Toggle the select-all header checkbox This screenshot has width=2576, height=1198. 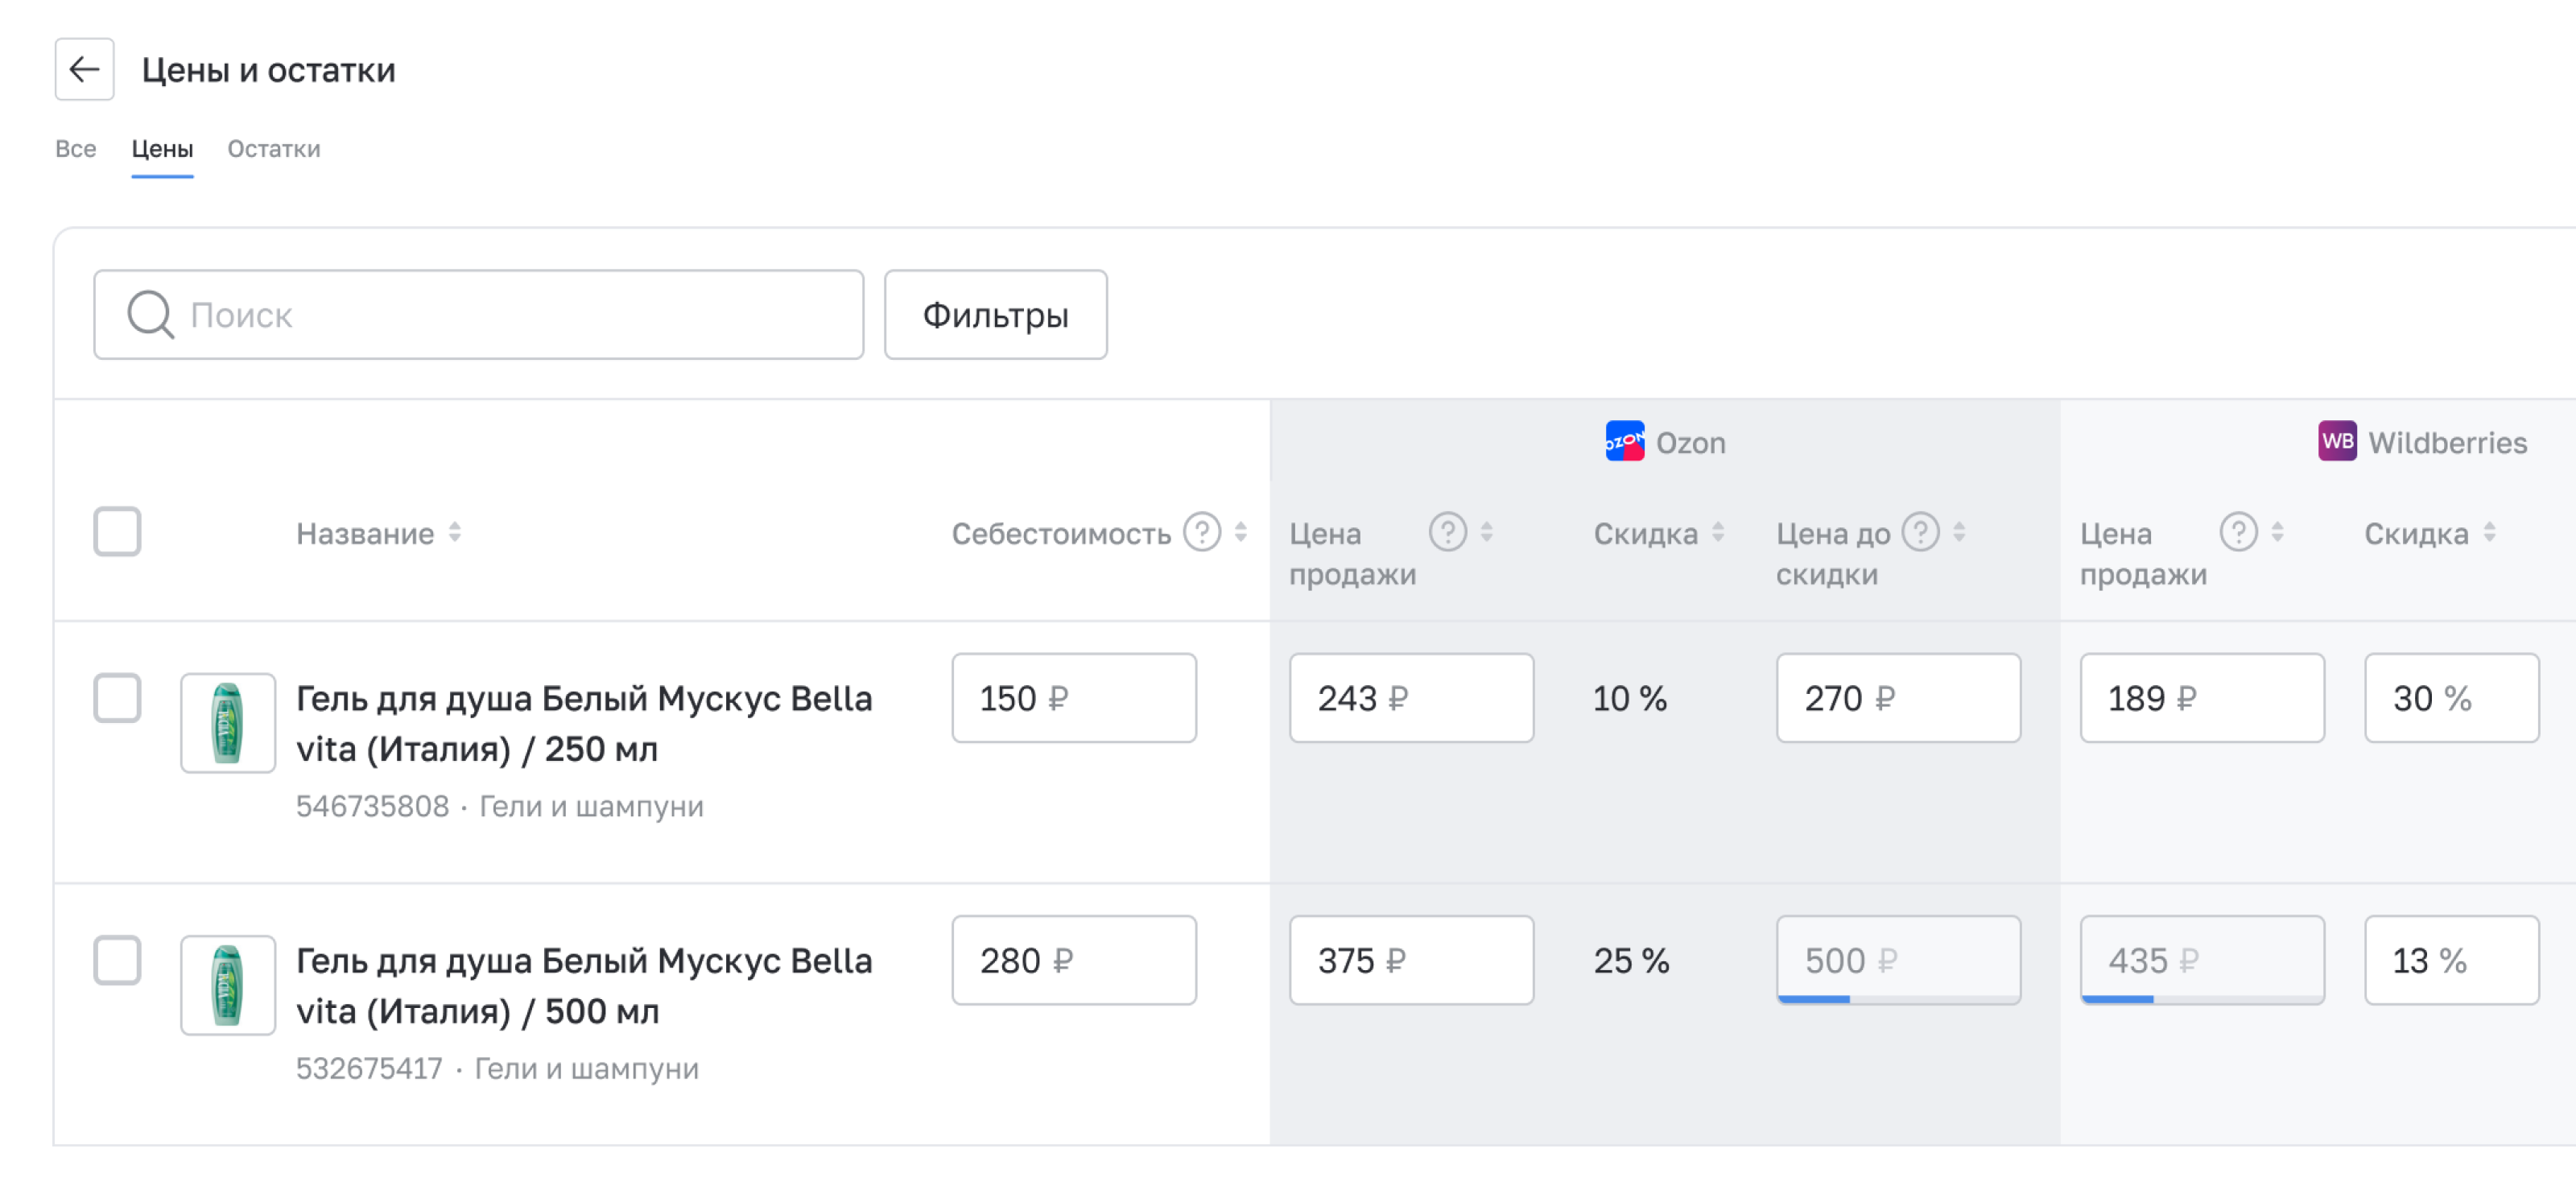(x=117, y=531)
